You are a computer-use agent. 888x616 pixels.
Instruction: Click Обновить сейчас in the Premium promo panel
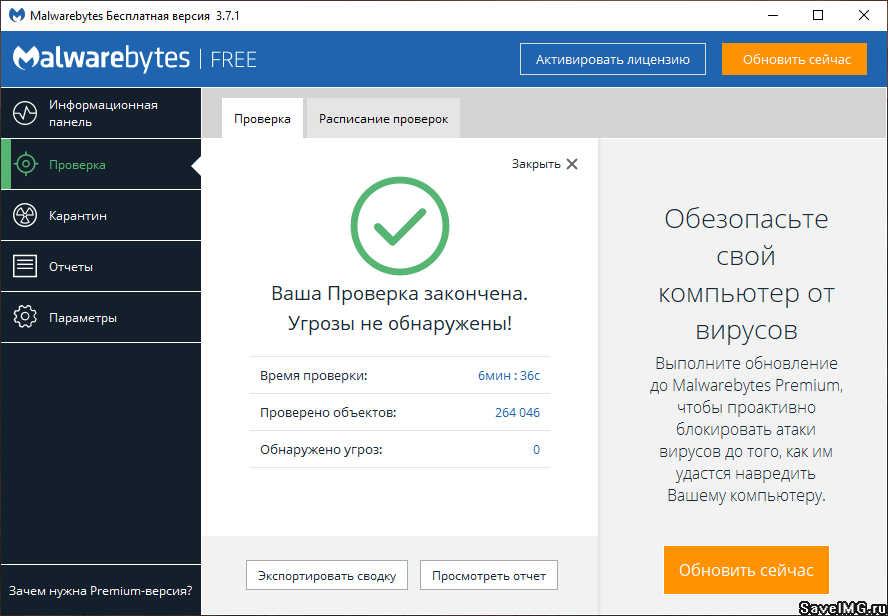(746, 571)
